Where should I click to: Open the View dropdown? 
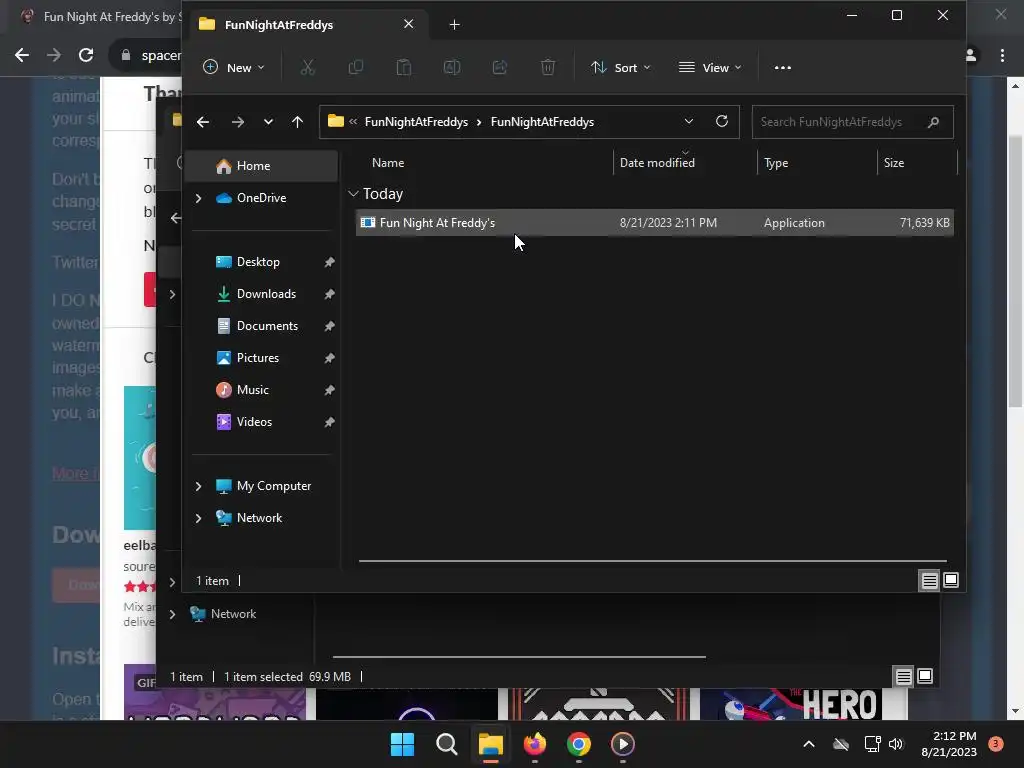[710, 67]
